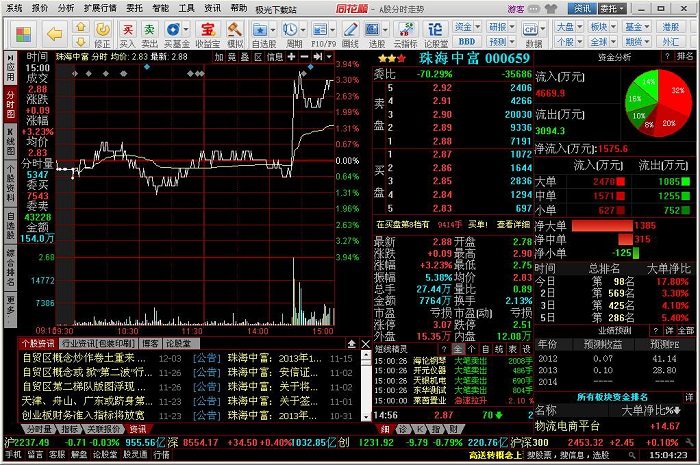Toggle the 区 range button above chart
This screenshot has height=465, width=700.
[x=258, y=57]
